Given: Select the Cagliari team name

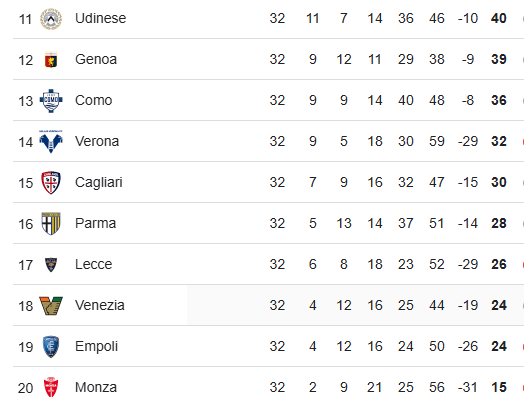Looking at the screenshot, I should (99, 183).
